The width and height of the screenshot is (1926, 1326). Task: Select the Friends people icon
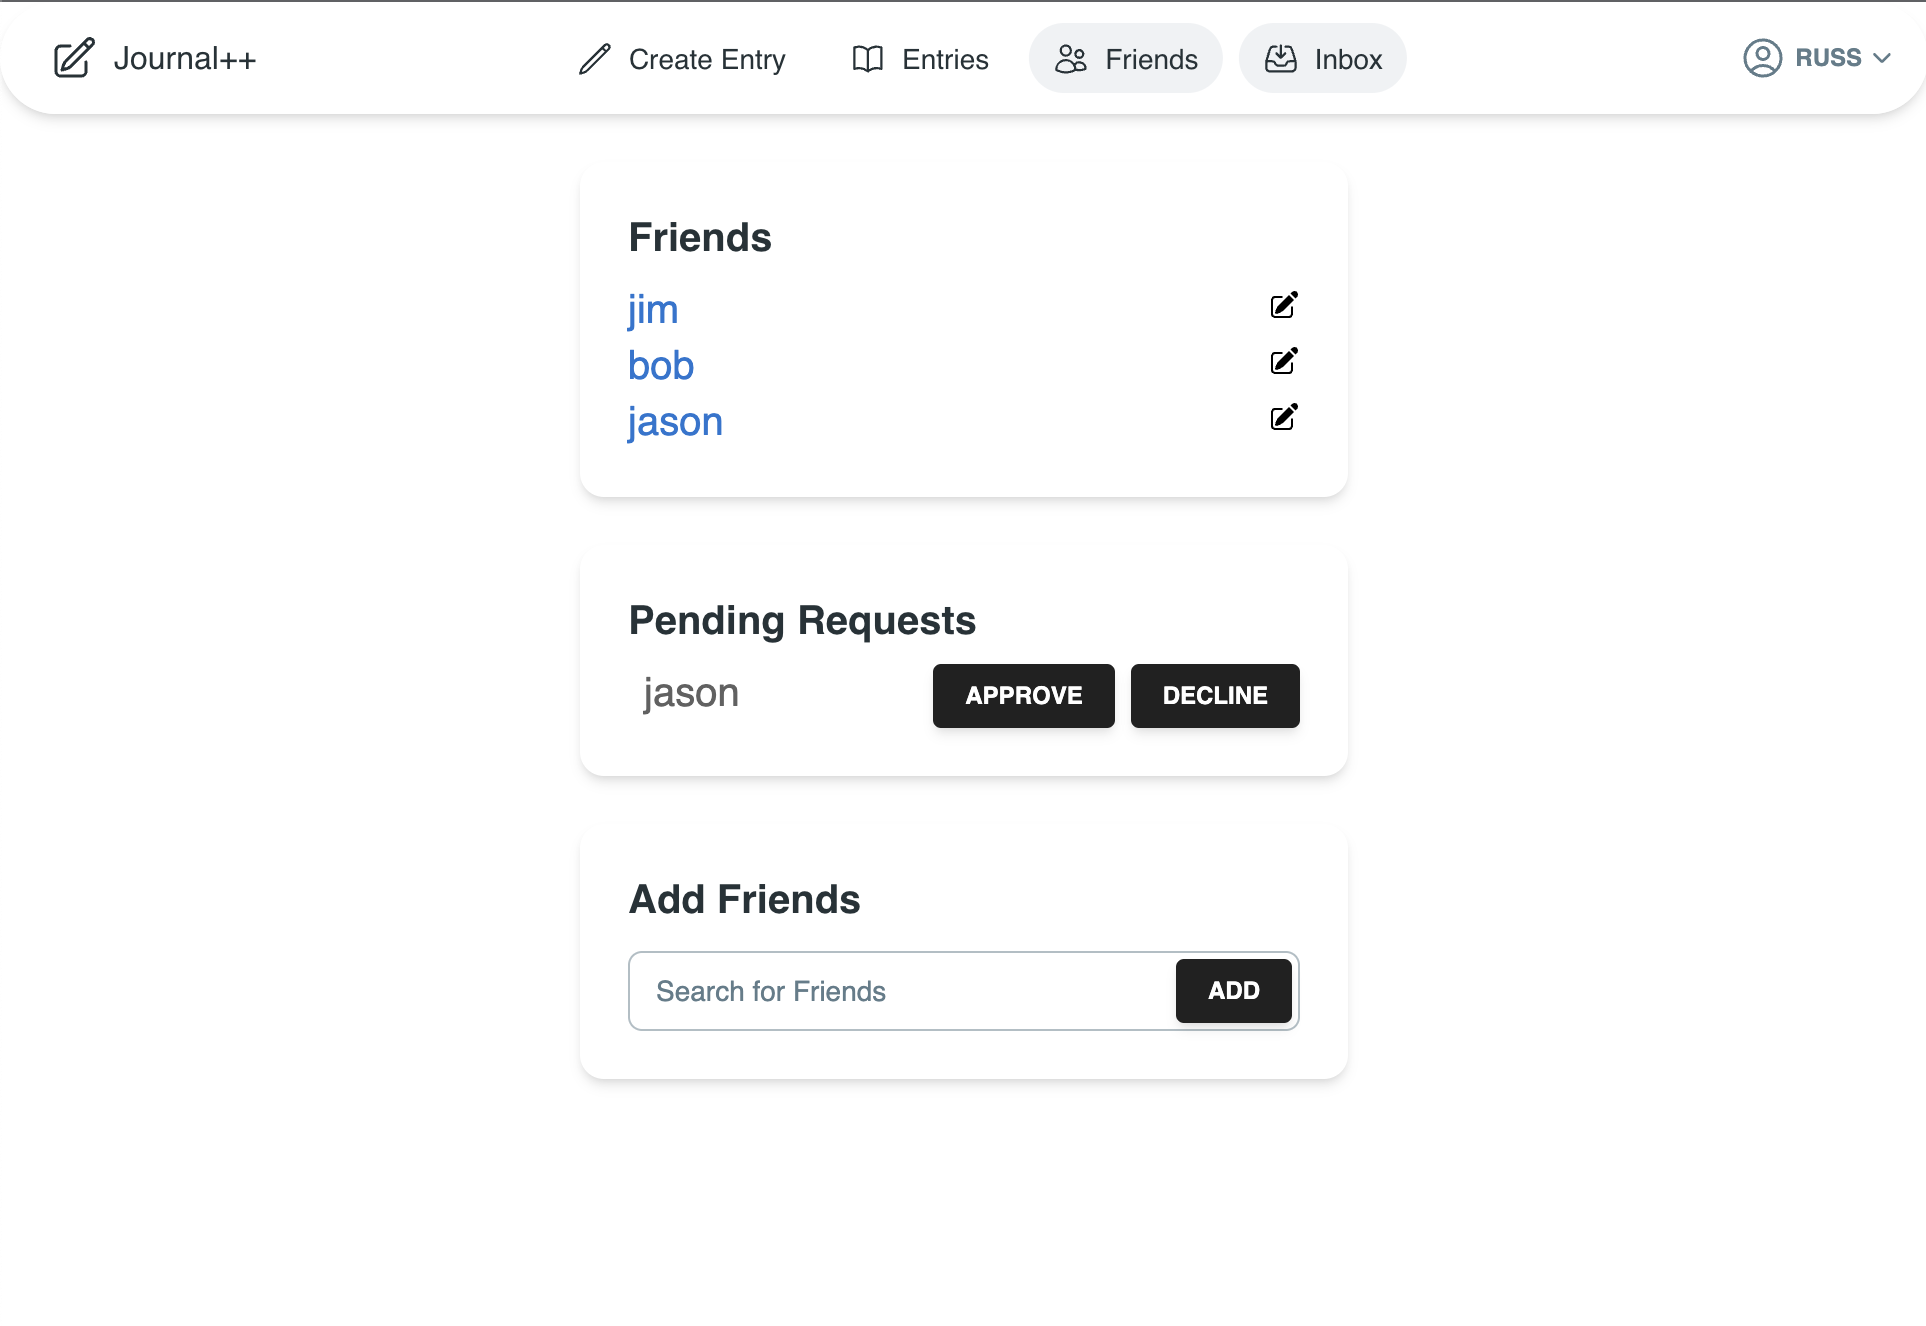(1070, 59)
